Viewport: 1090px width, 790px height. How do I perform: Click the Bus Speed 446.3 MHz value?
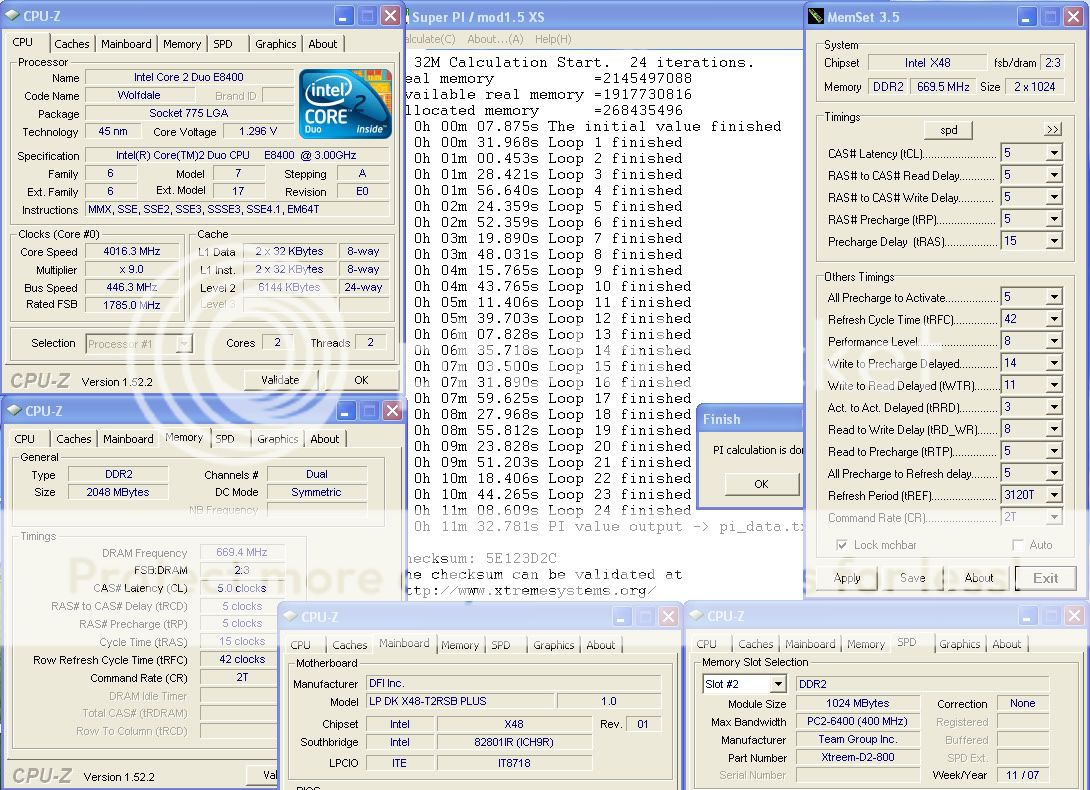click(132, 287)
